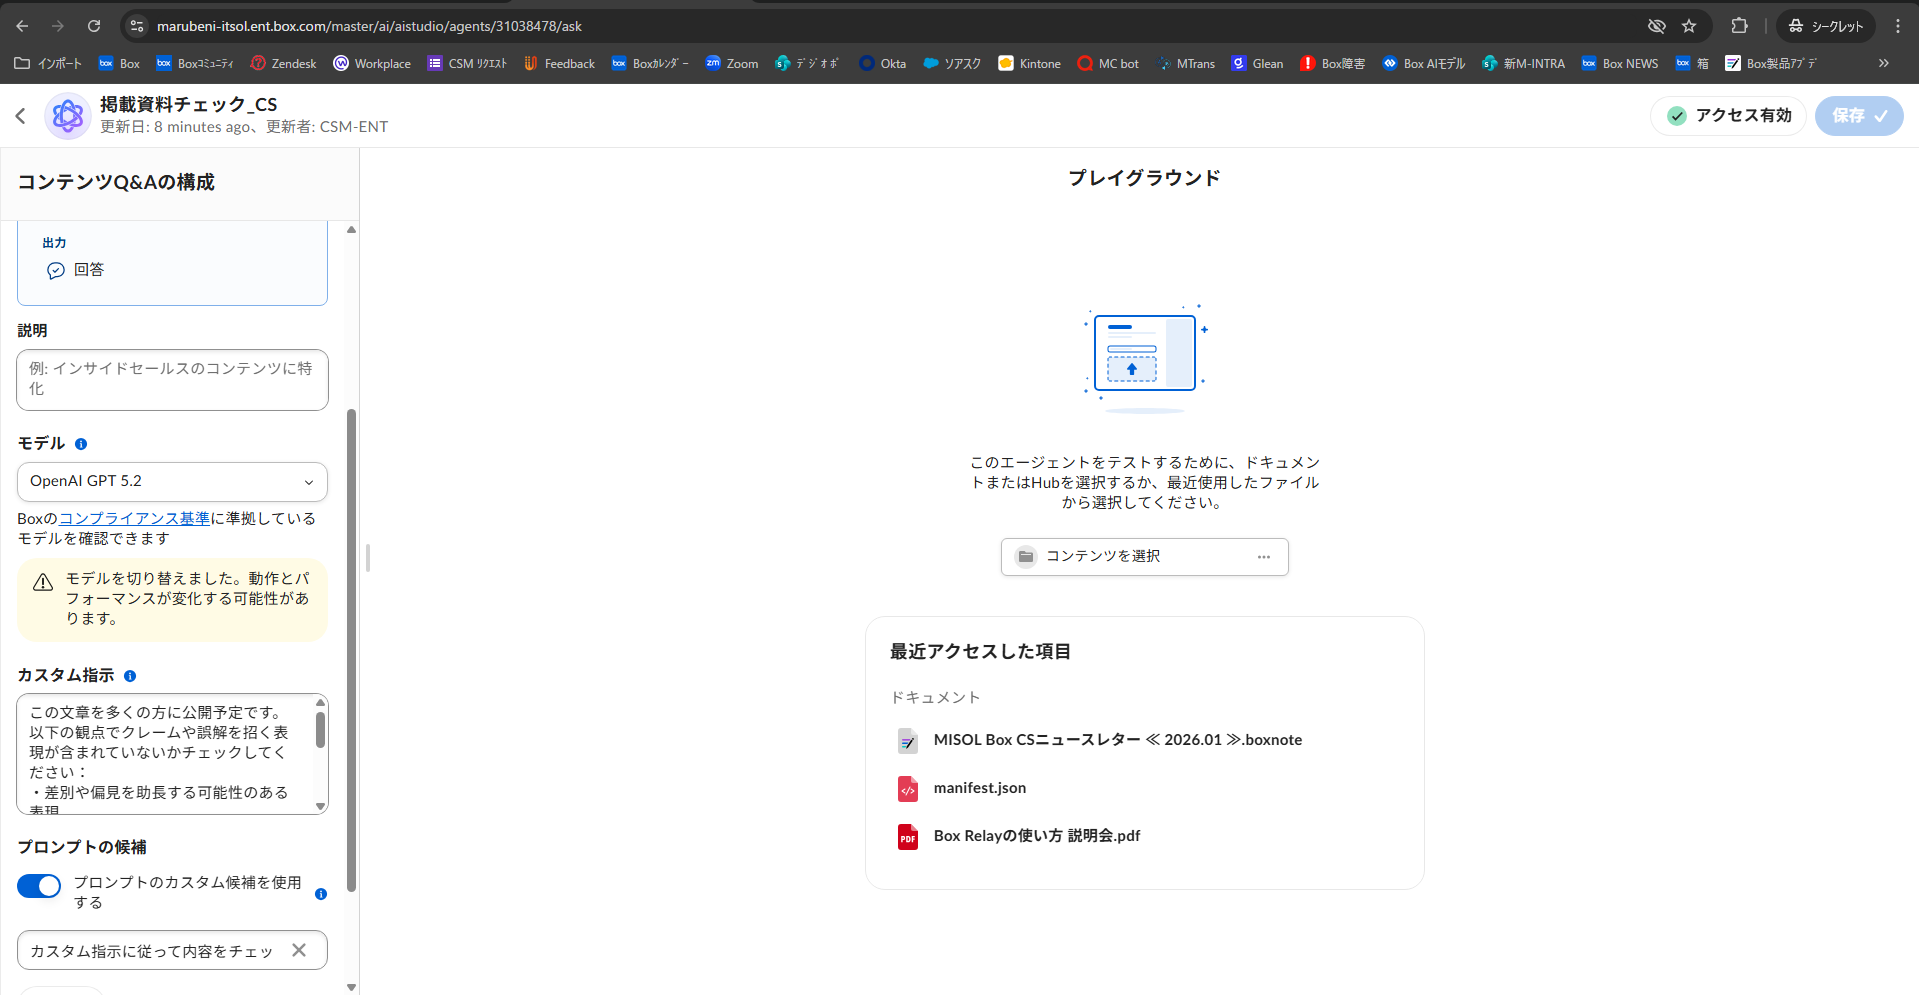Click the info icon next to モデル

(81, 444)
